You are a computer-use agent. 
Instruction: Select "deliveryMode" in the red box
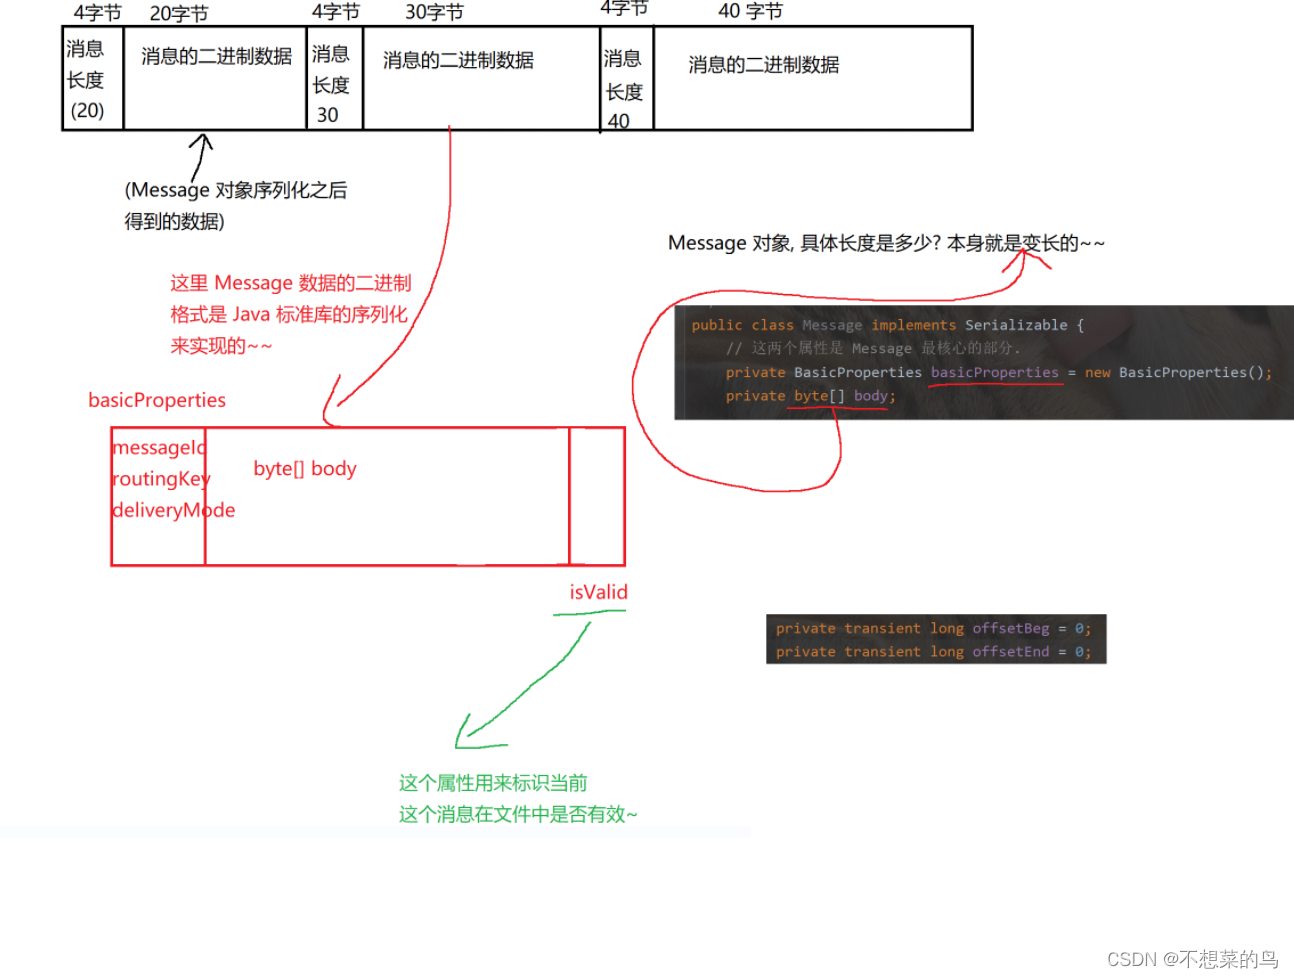[174, 510]
